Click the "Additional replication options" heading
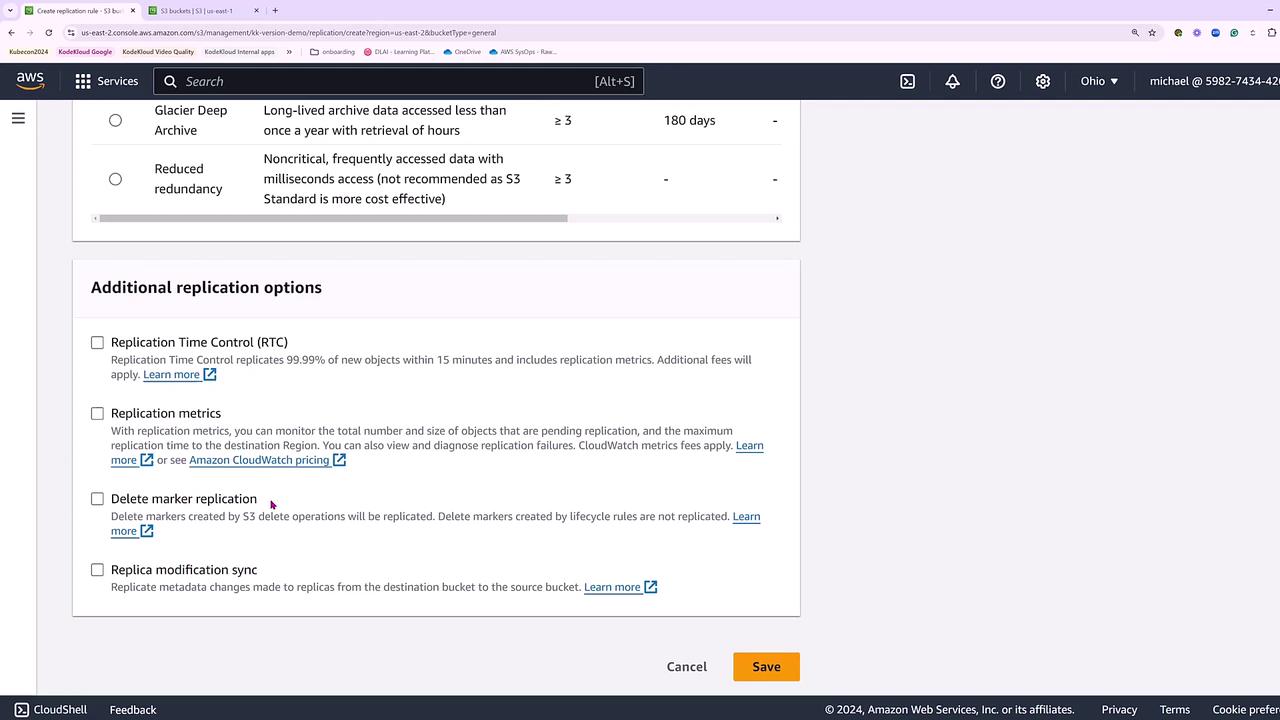 pos(206,287)
